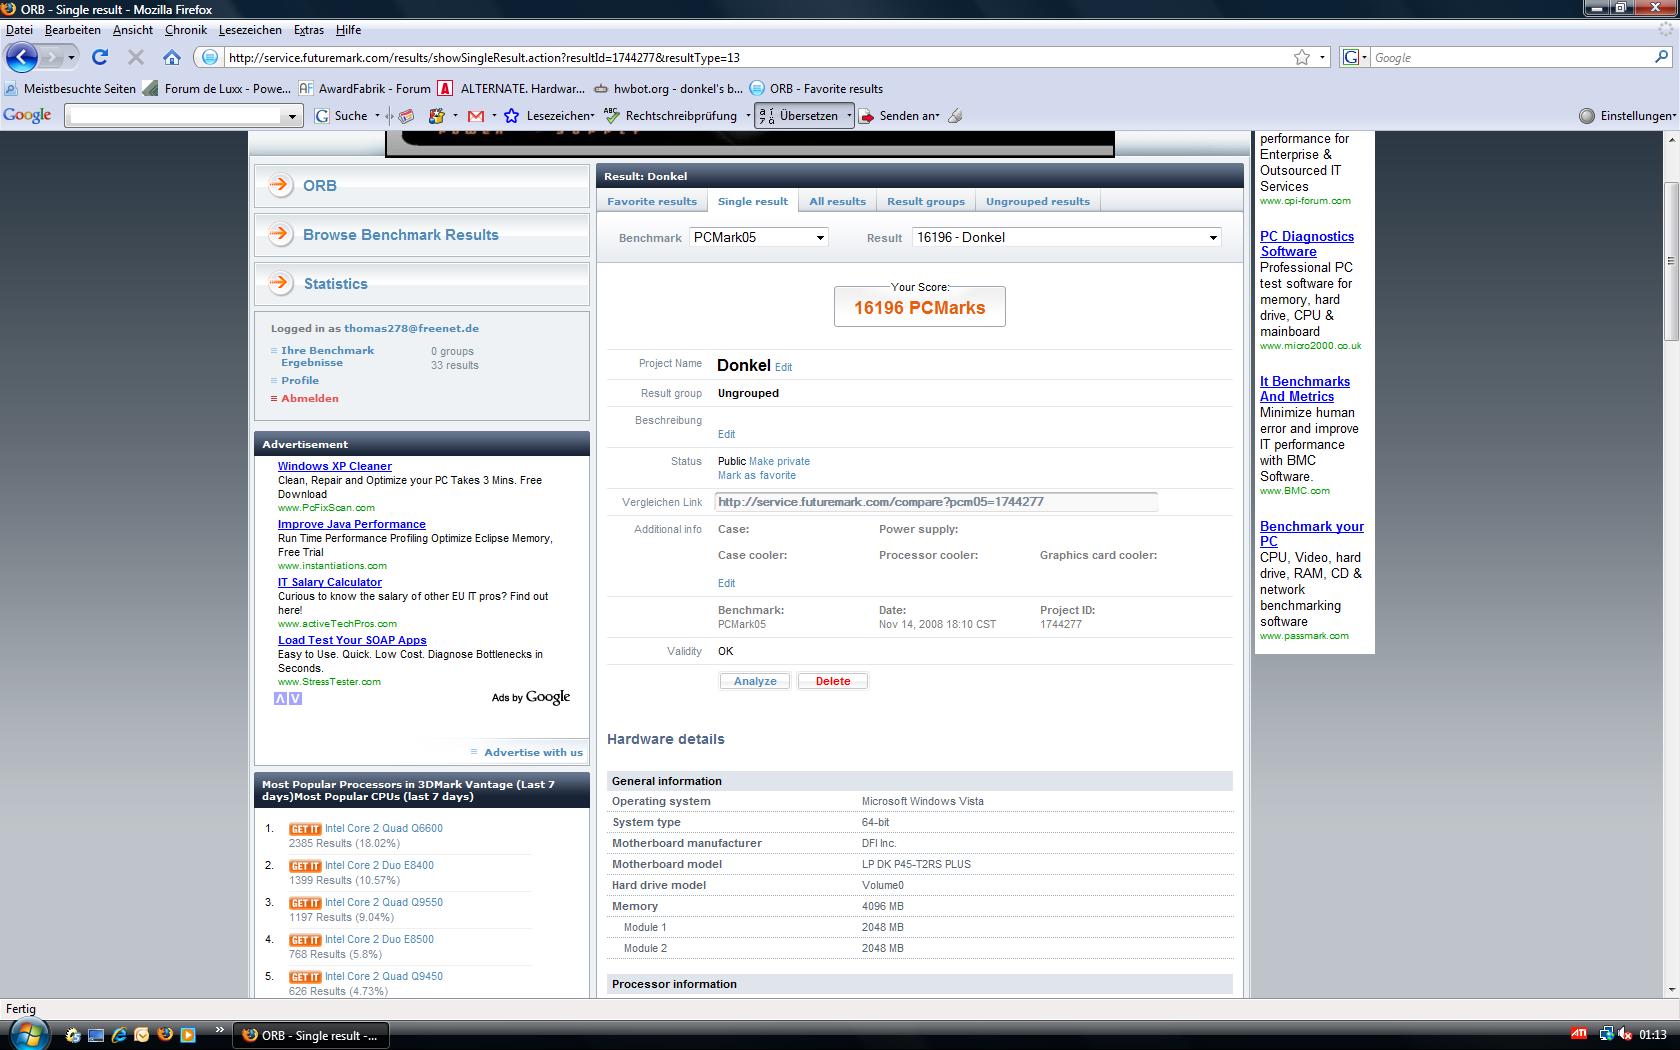This screenshot has height=1050, width=1680.
Task: Click the Rechtschreibprüfung spellcheck button
Action: tap(671, 116)
